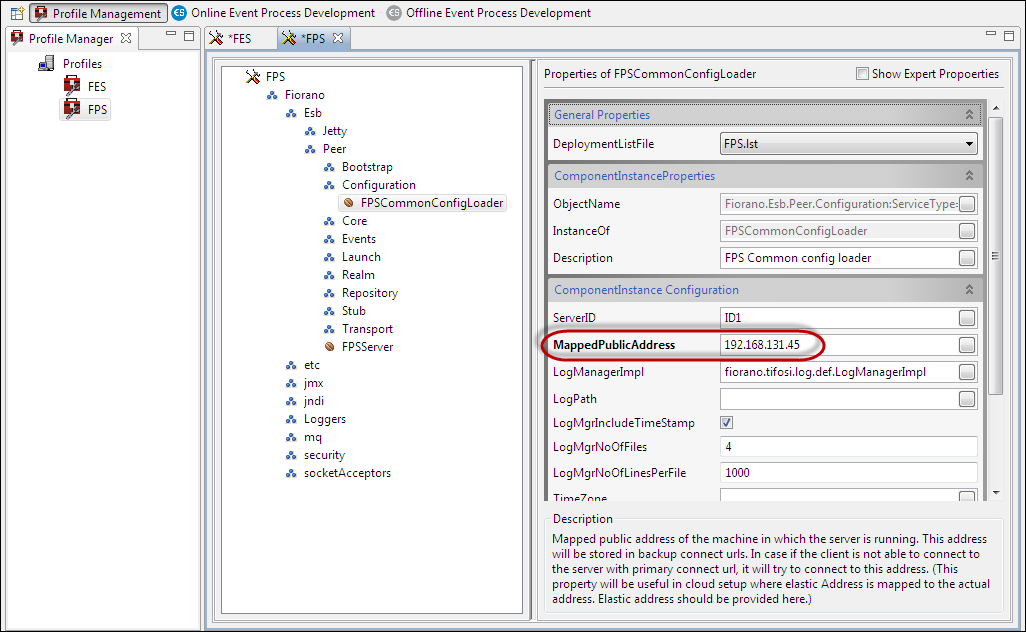The height and width of the screenshot is (632, 1026).
Task: Toggle the checkbox button next to ServerID
Action: point(966,318)
